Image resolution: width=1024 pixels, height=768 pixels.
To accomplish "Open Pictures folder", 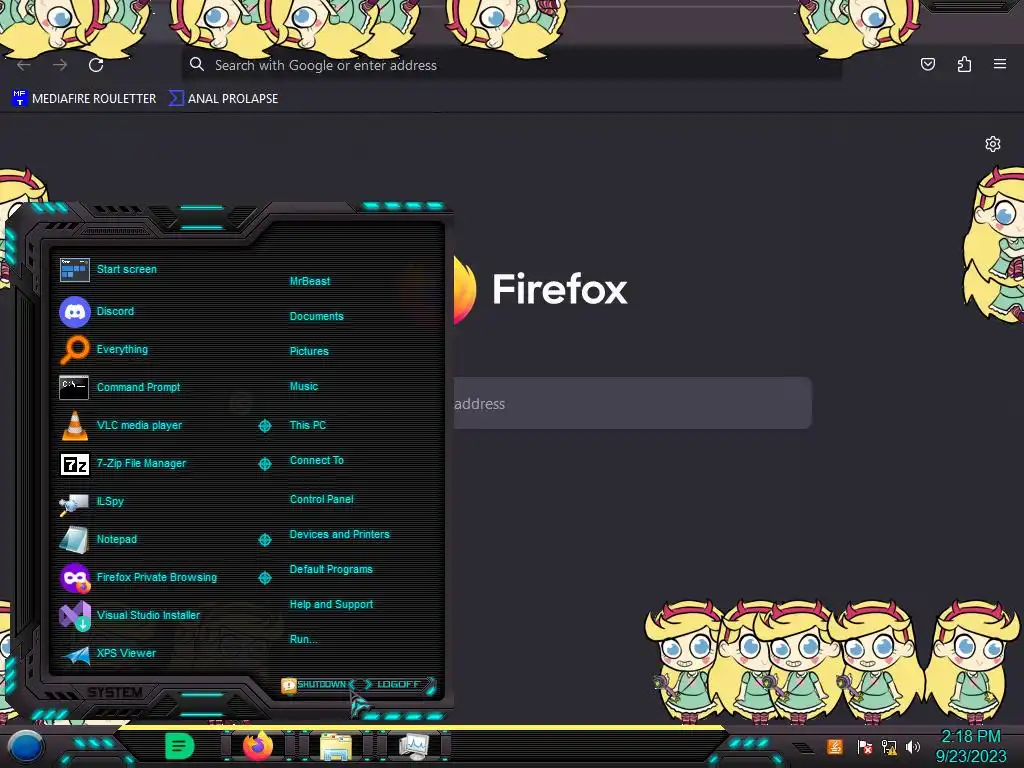I will coord(309,351).
